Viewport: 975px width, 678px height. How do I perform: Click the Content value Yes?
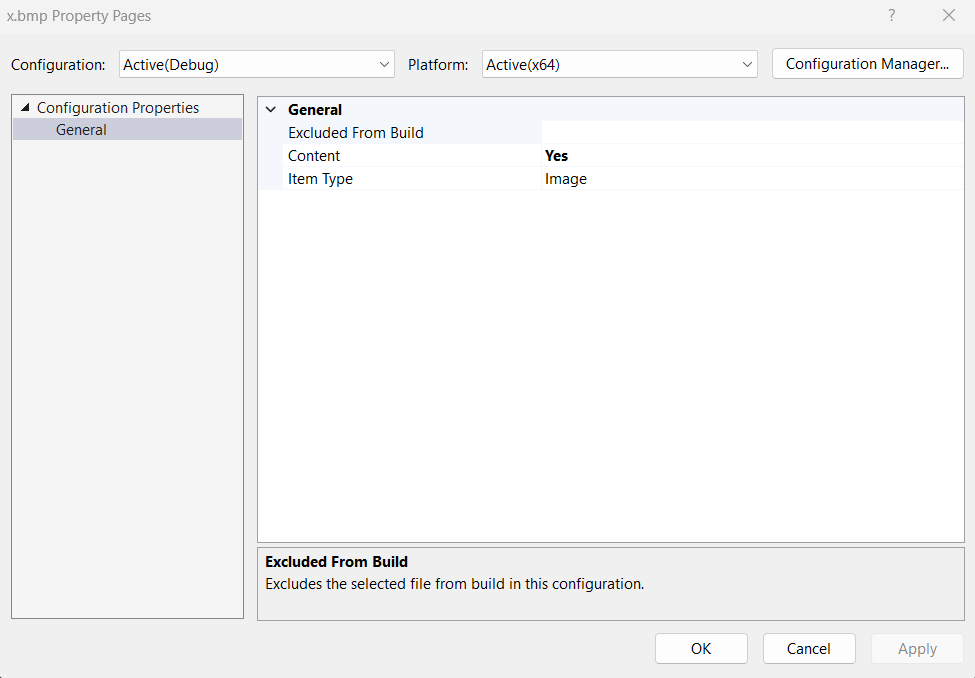(557, 156)
